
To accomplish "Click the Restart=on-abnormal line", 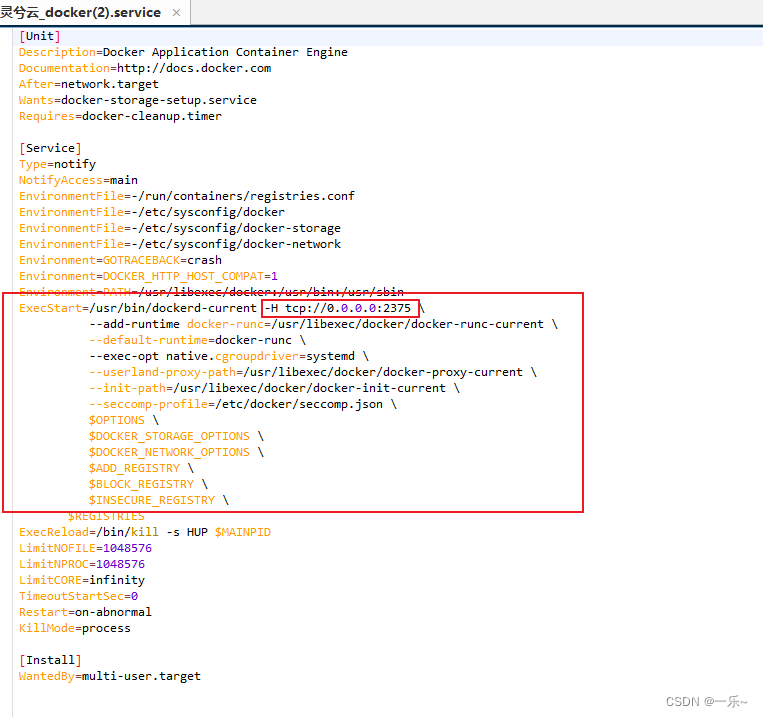I will [86, 613].
